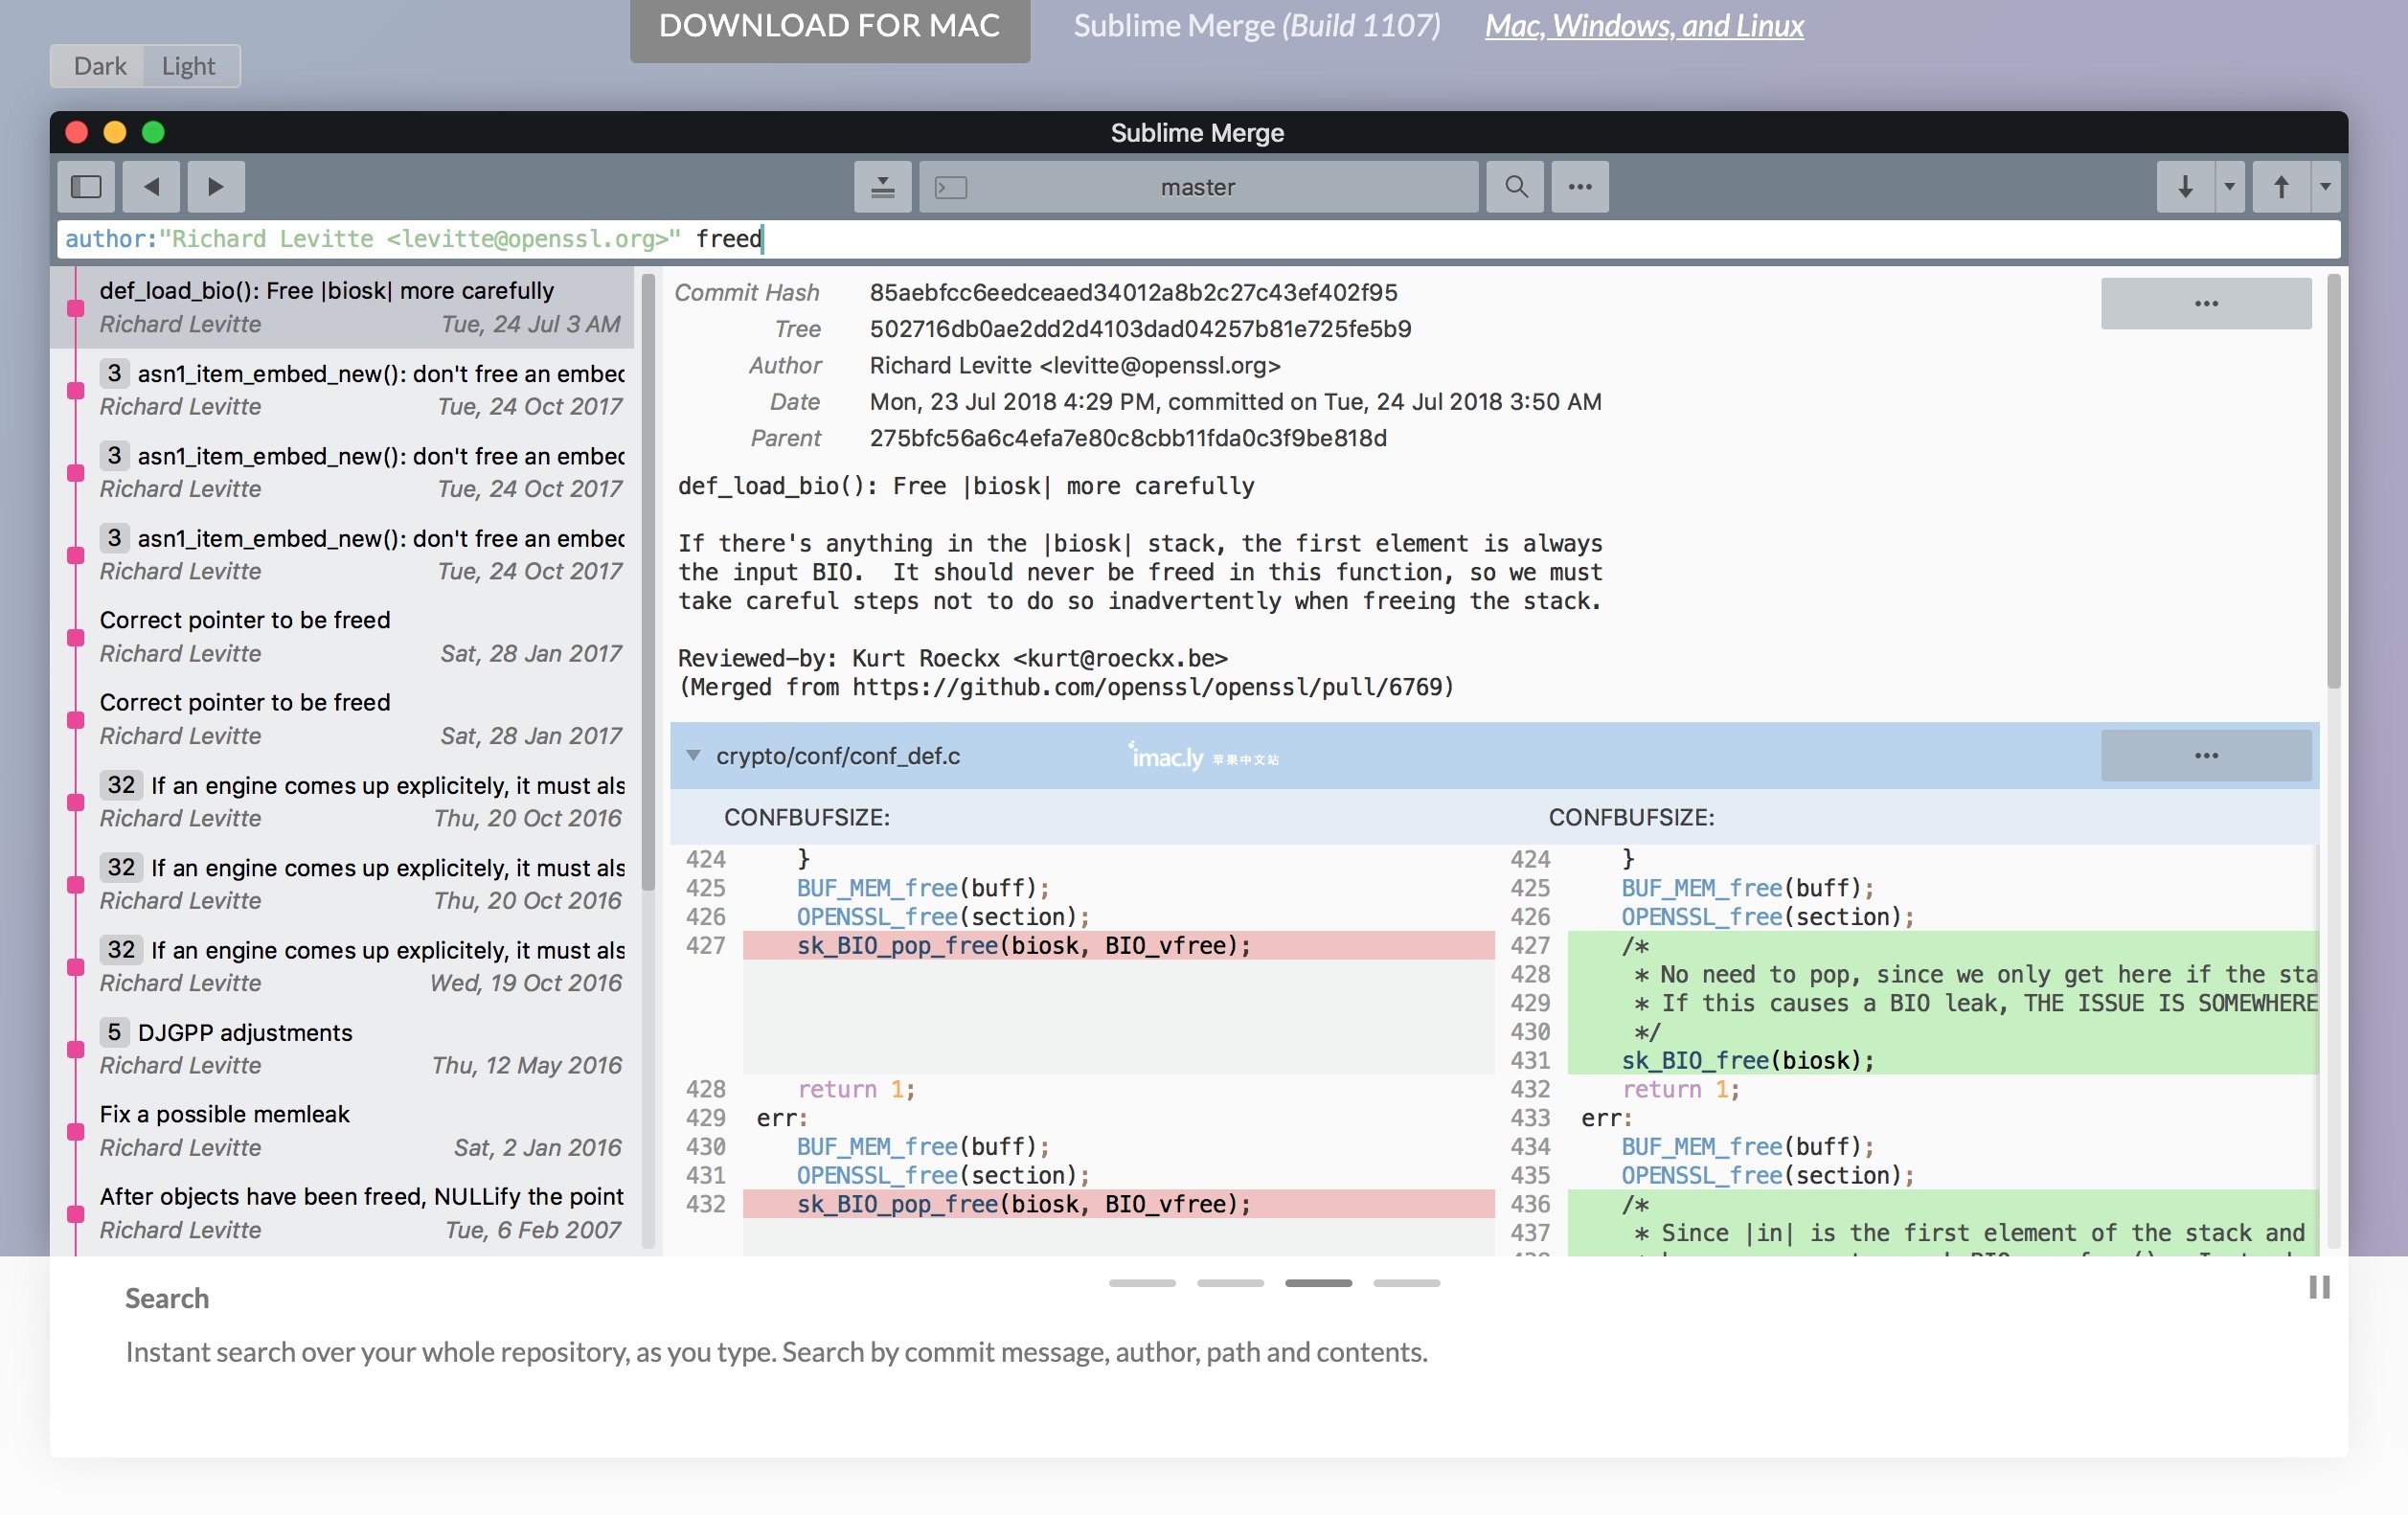The image size is (2408, 1515).
Task: Jump to the second slideshow indicator
Action: [x=1230, y=1282]
